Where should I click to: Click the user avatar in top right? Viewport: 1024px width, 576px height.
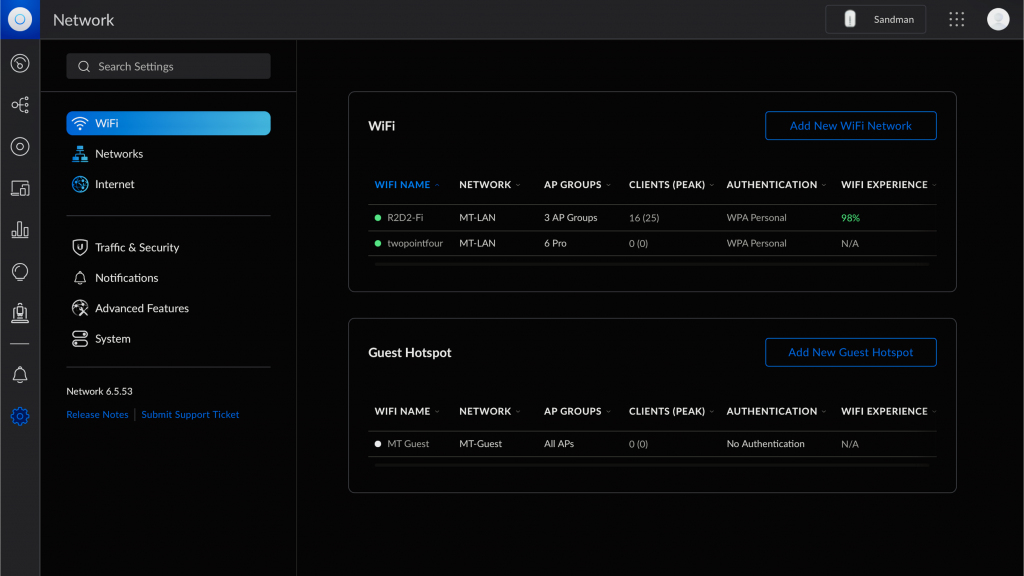(997, 19)
